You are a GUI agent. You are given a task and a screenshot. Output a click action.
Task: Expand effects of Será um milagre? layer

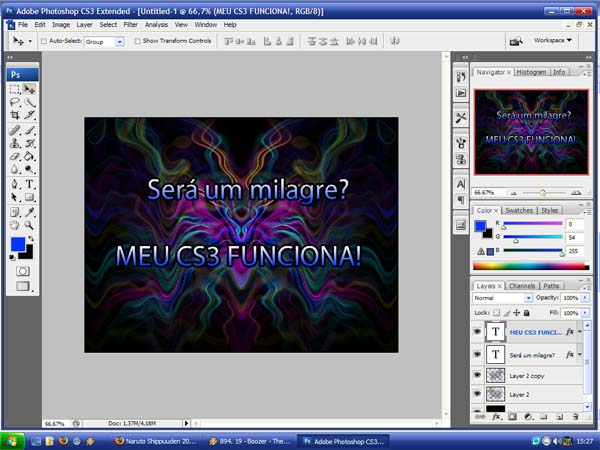(x=580, y=355)
